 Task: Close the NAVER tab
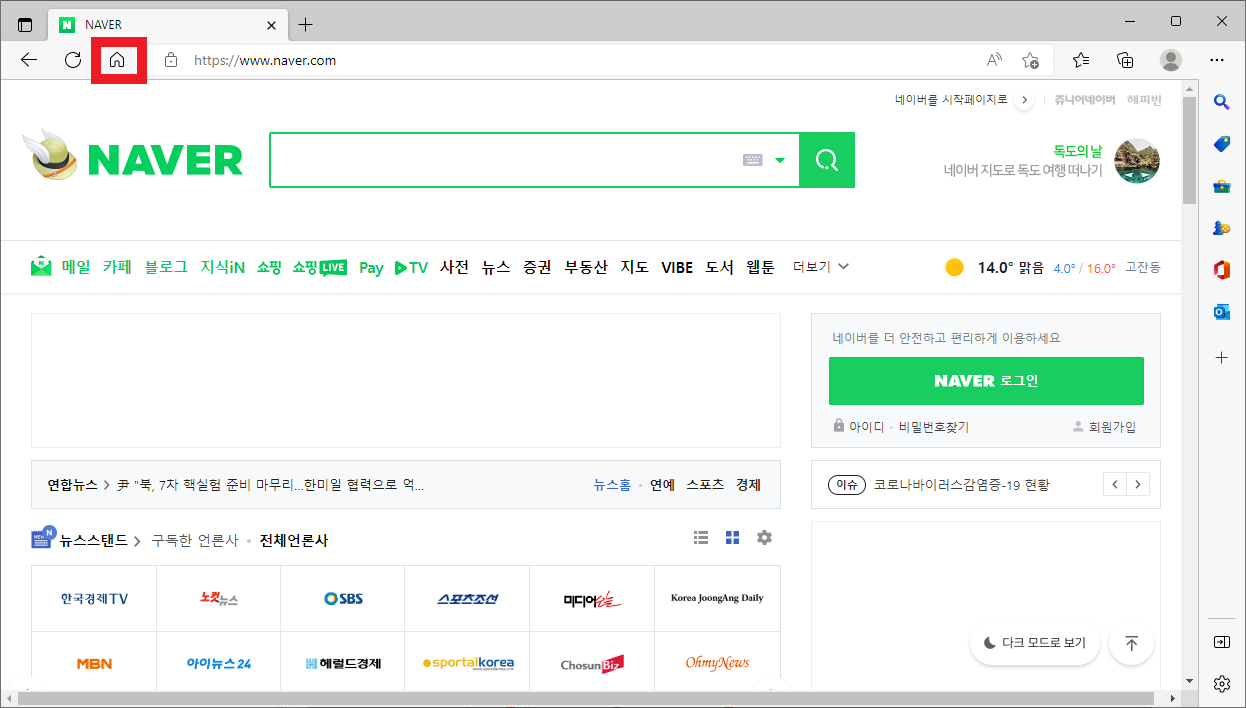tap(272, 24)
